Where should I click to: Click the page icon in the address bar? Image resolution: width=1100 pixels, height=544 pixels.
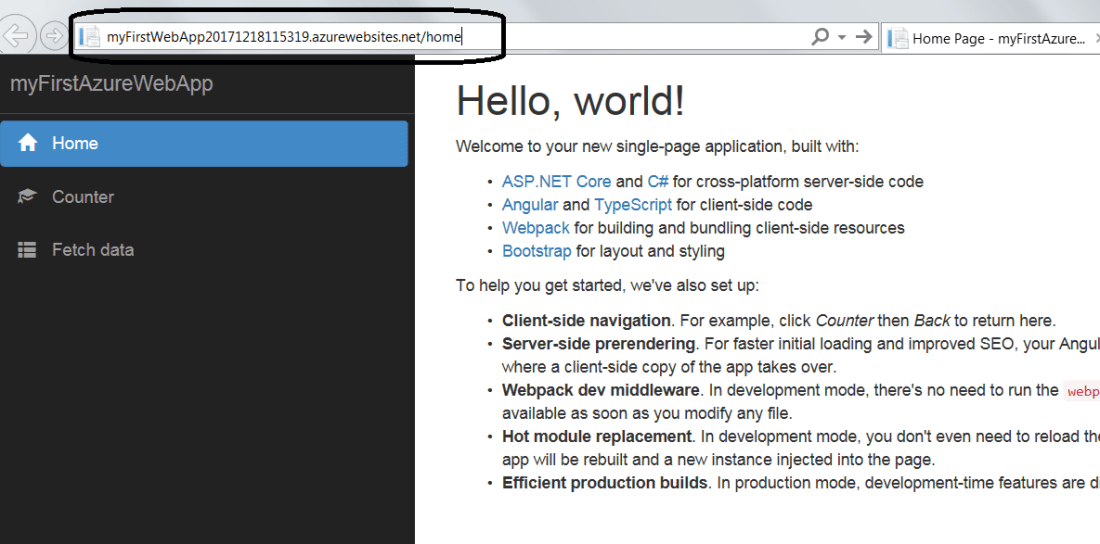point(91,37)
